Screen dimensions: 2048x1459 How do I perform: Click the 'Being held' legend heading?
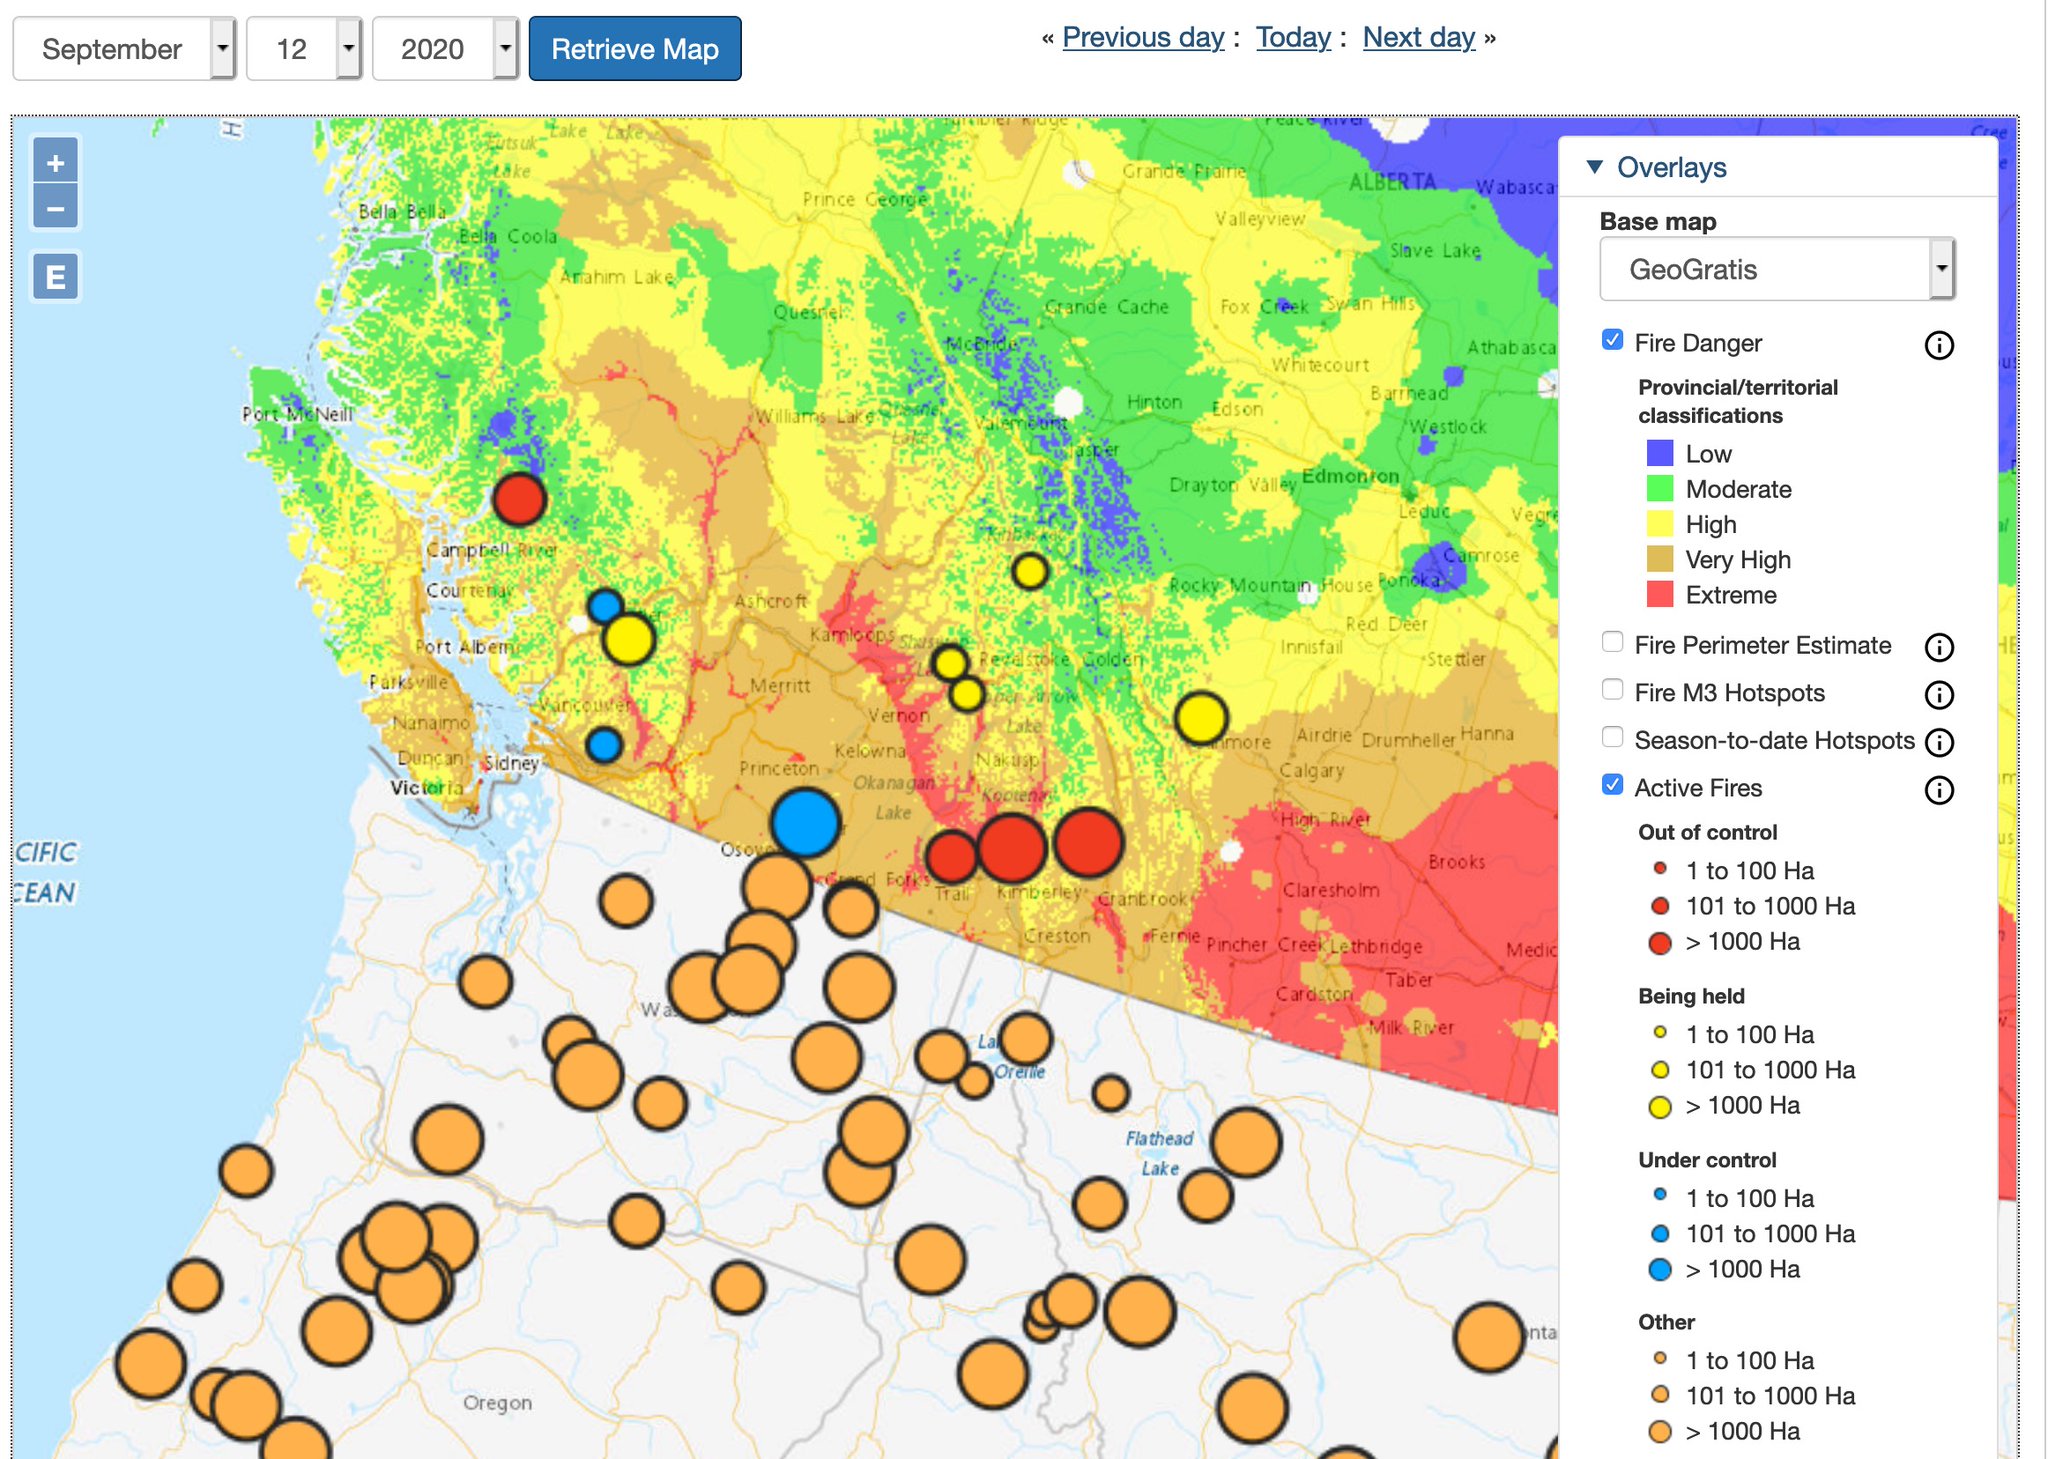click(x=1691, y=997)
